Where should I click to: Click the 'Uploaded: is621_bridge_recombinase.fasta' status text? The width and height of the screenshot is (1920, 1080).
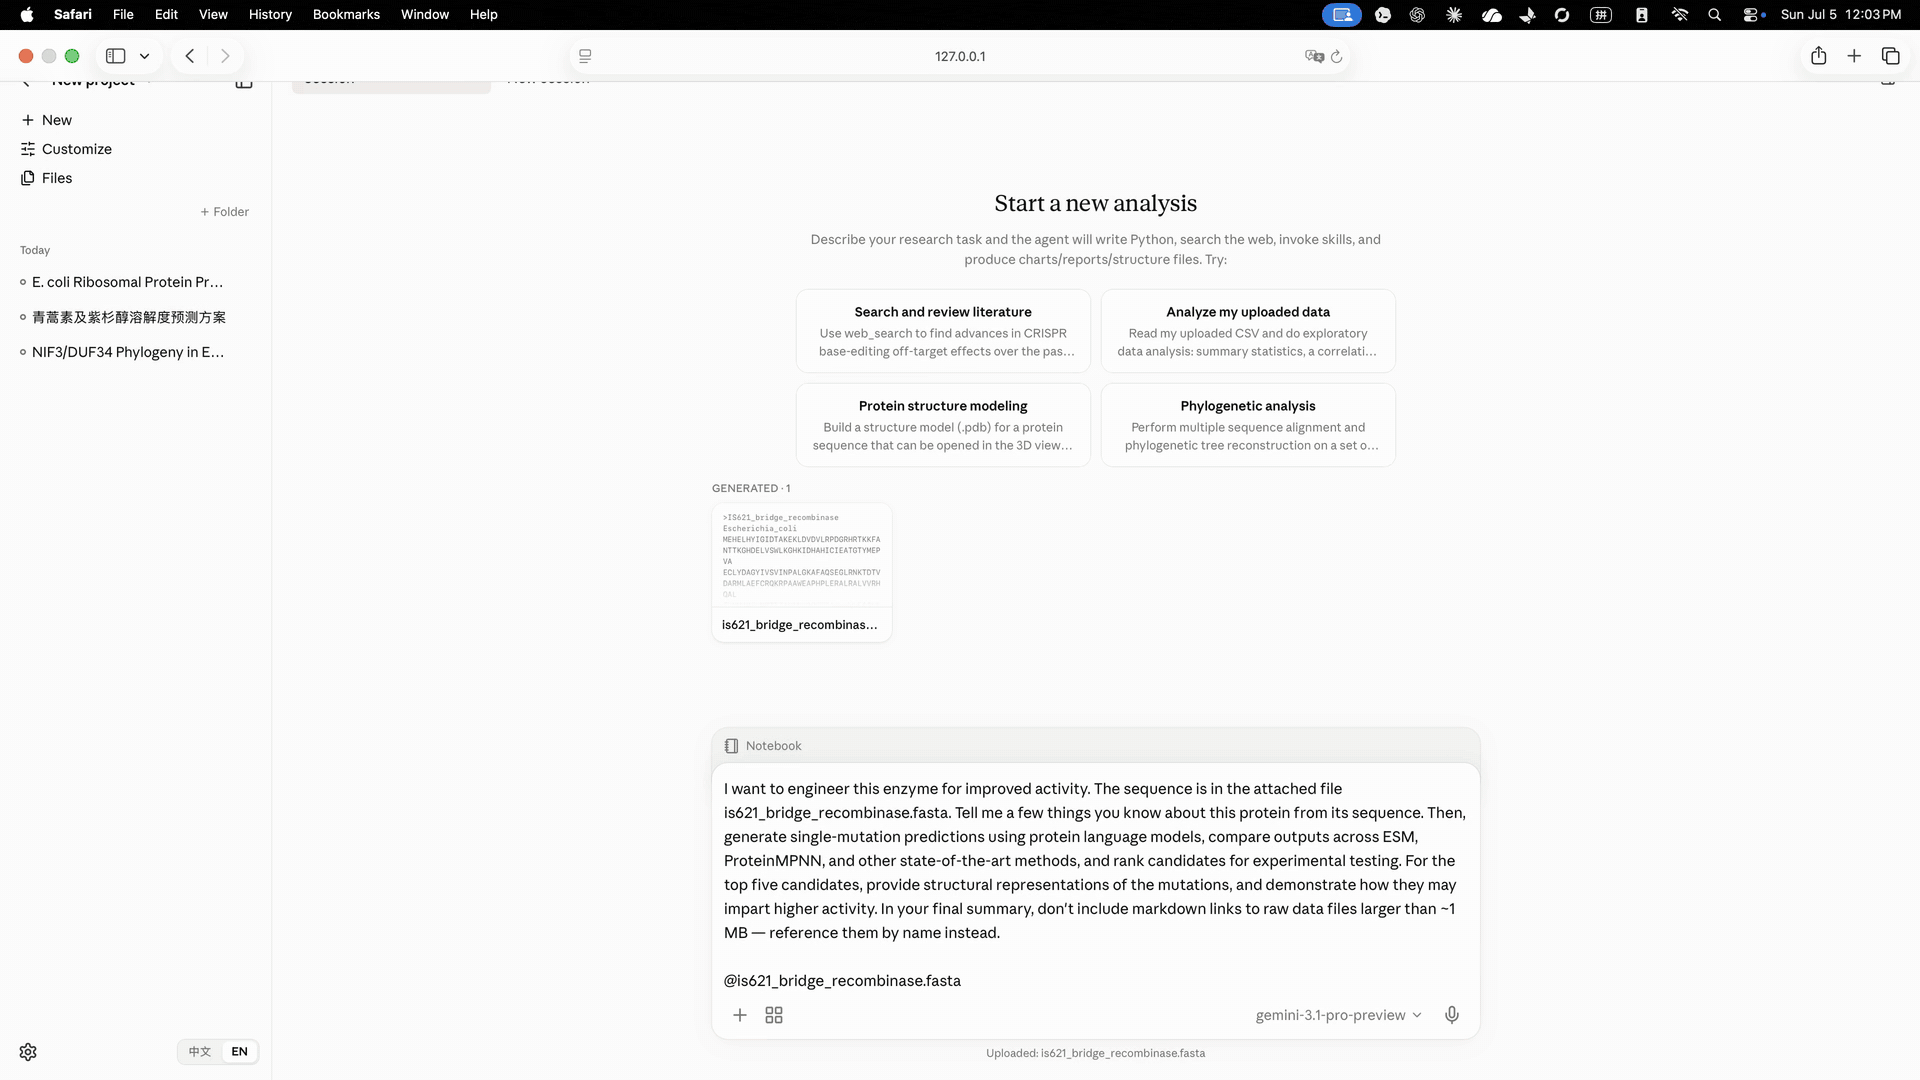(1096, 1053)
